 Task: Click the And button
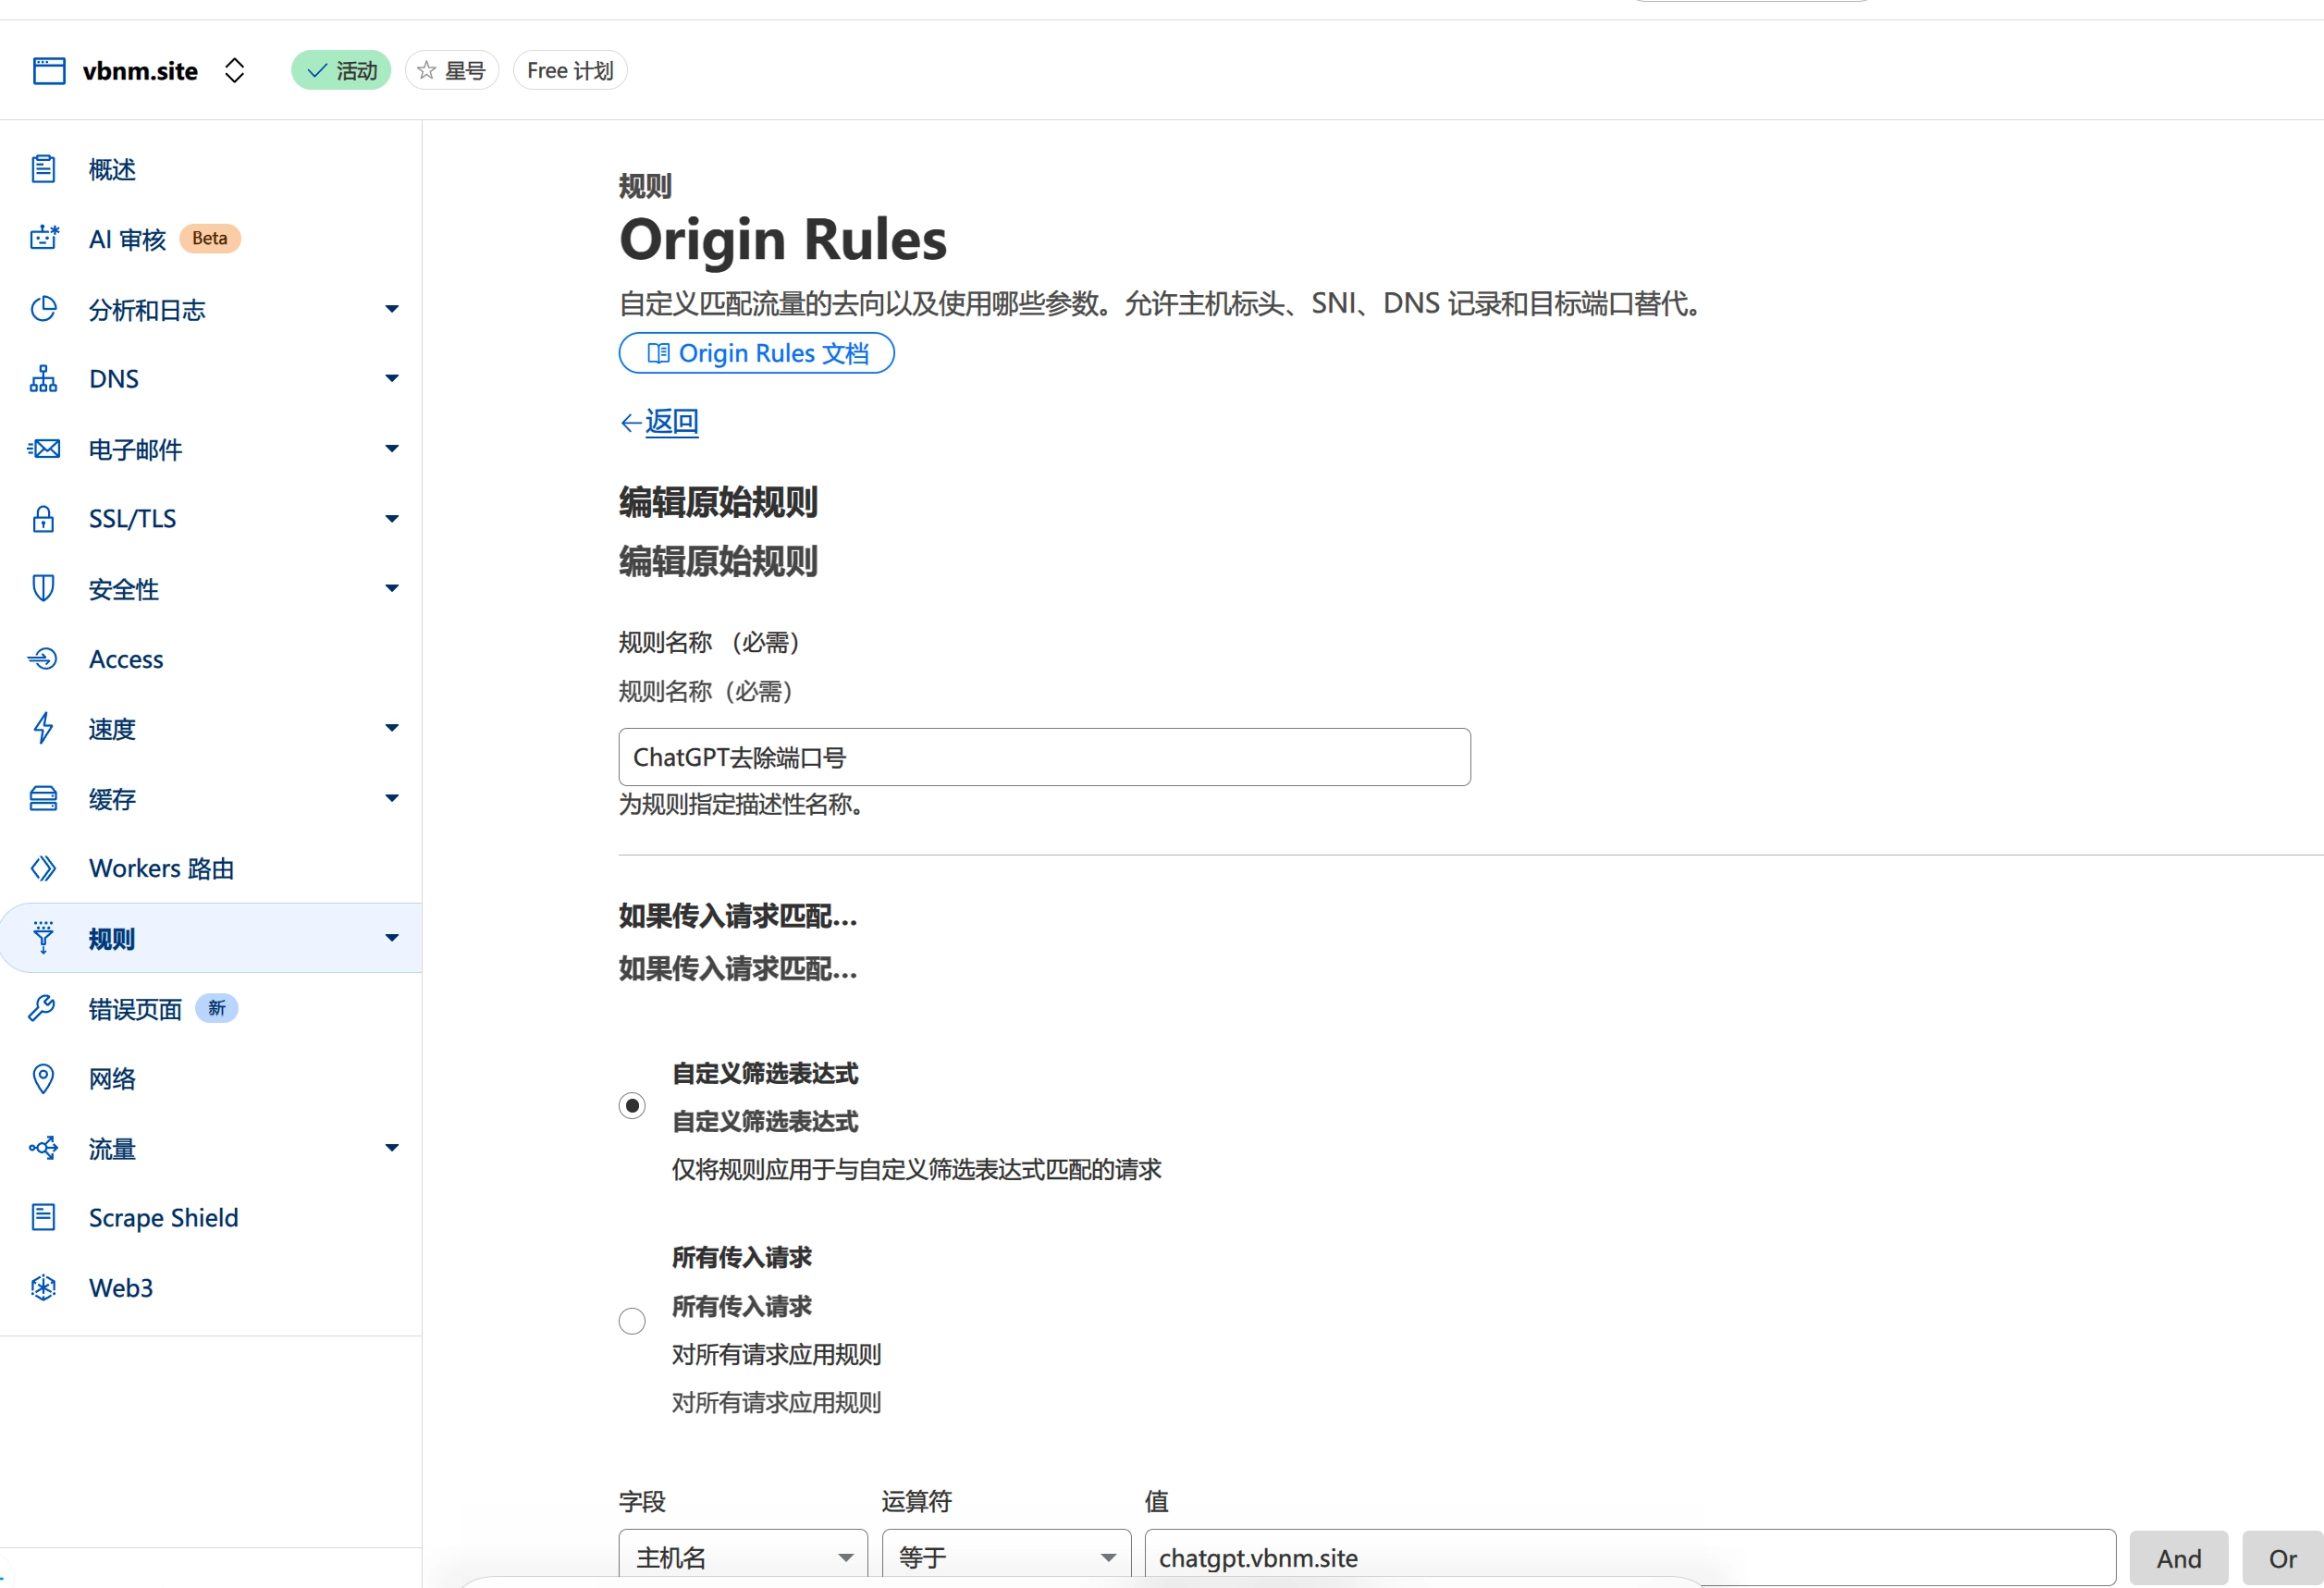tap(2179, 1558)
